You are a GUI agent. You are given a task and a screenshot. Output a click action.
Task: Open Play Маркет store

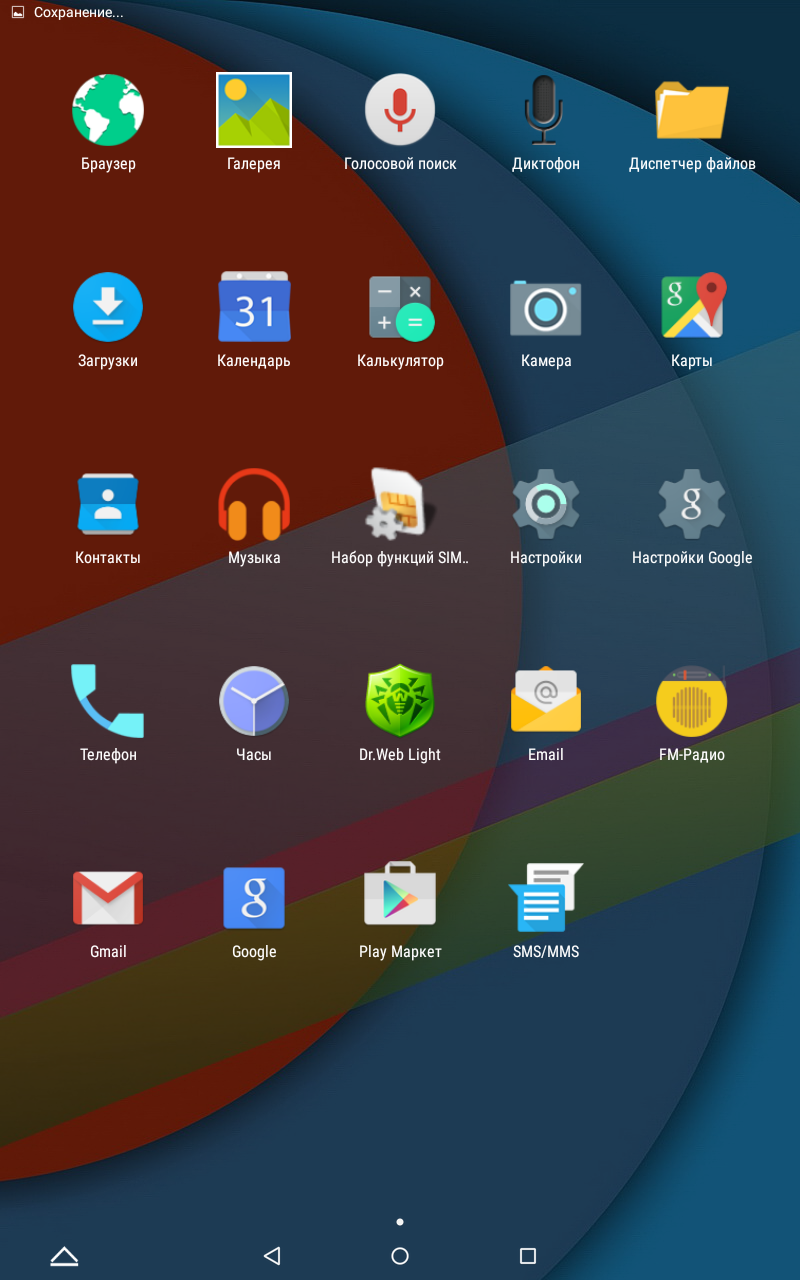pyautogui.click(x=400, y=898)
